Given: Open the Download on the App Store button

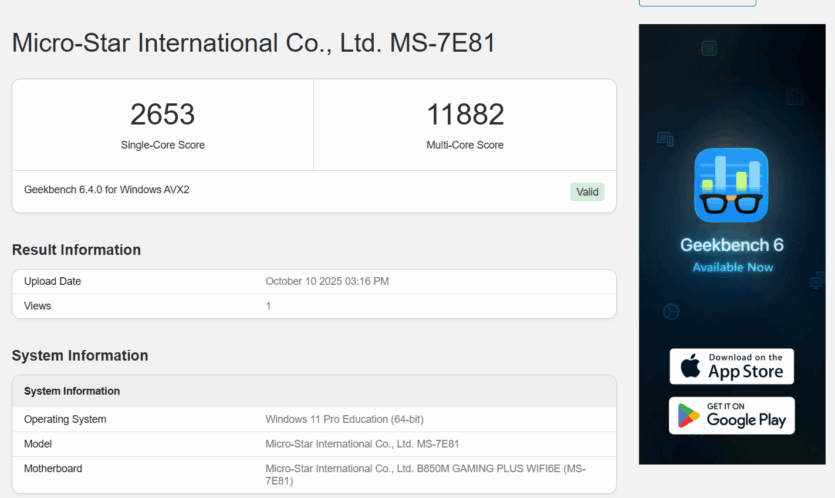Looking at the screenshot, I should coord(732,366).
